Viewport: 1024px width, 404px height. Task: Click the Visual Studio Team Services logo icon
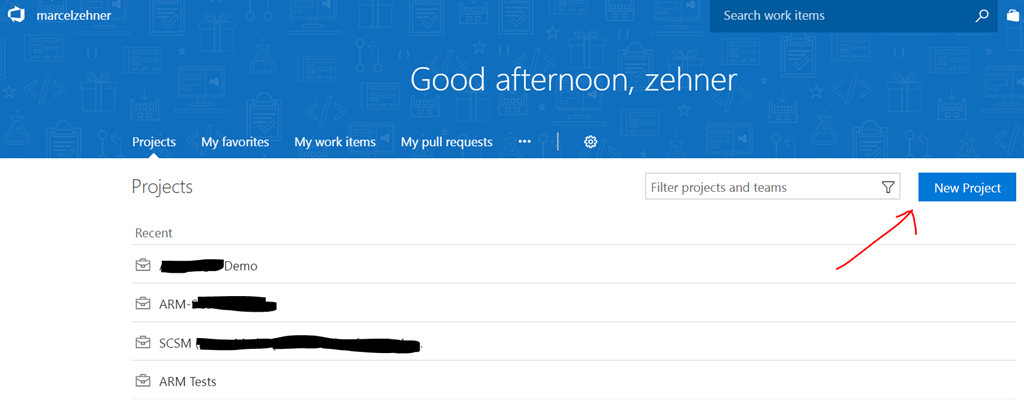pyautogui.click(x=15, y=16)
